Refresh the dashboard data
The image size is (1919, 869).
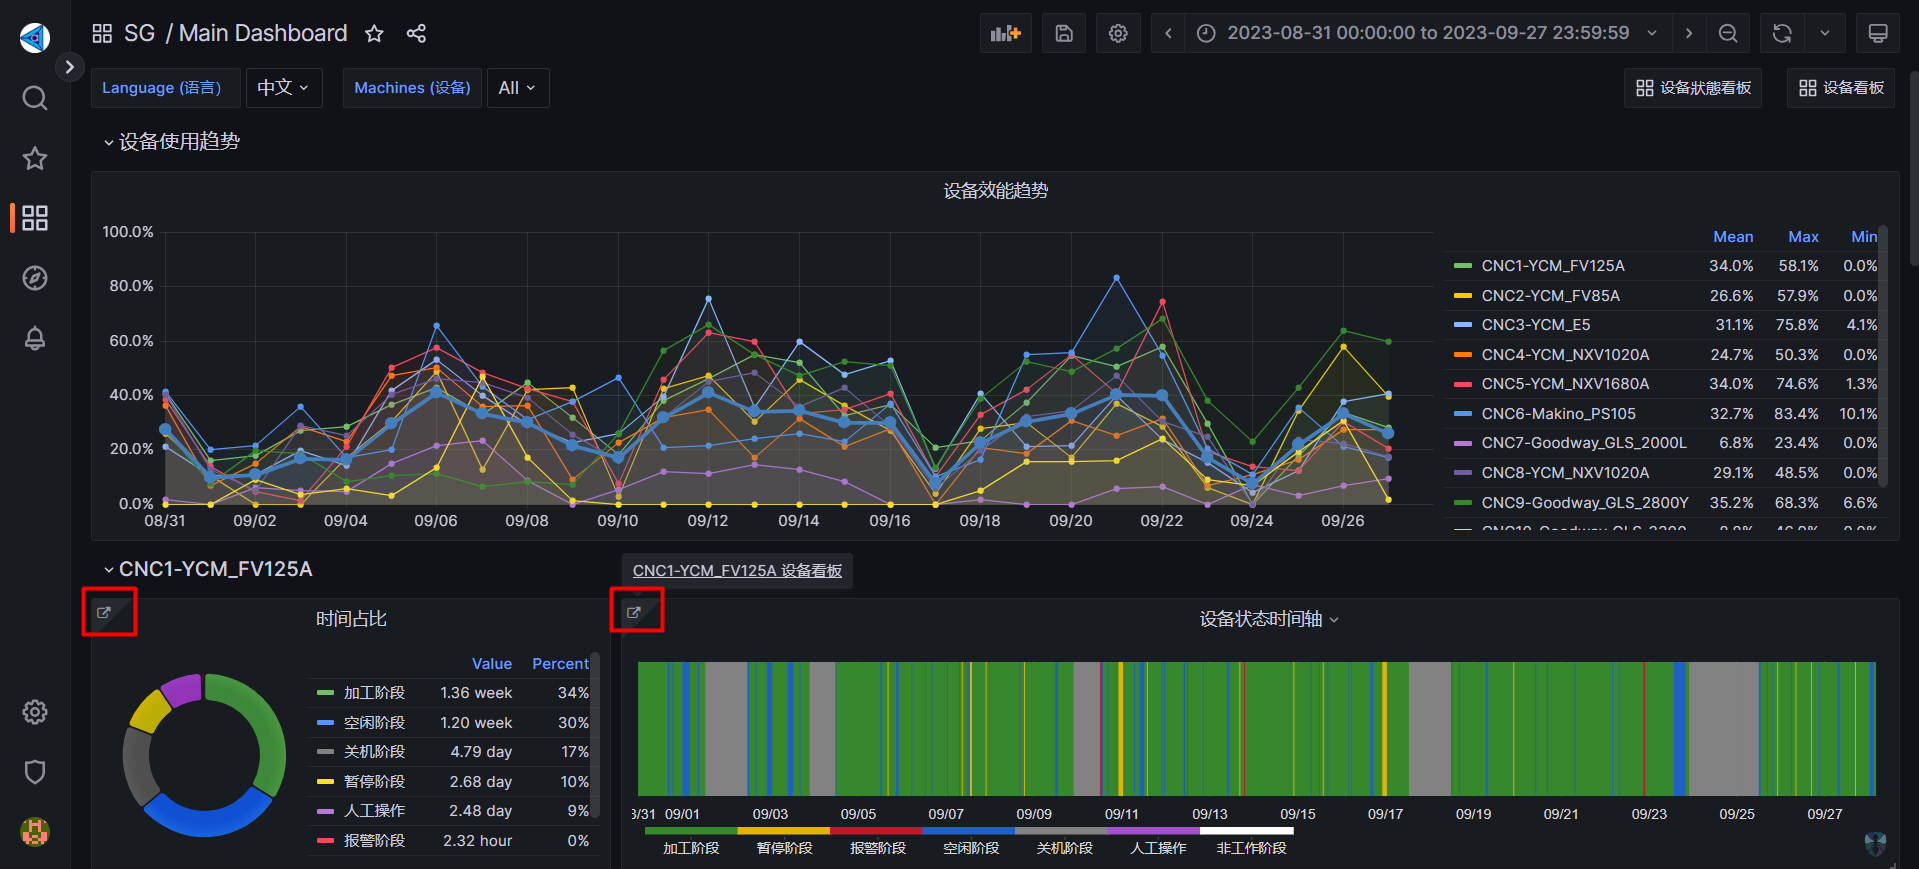coord(1782,33)
